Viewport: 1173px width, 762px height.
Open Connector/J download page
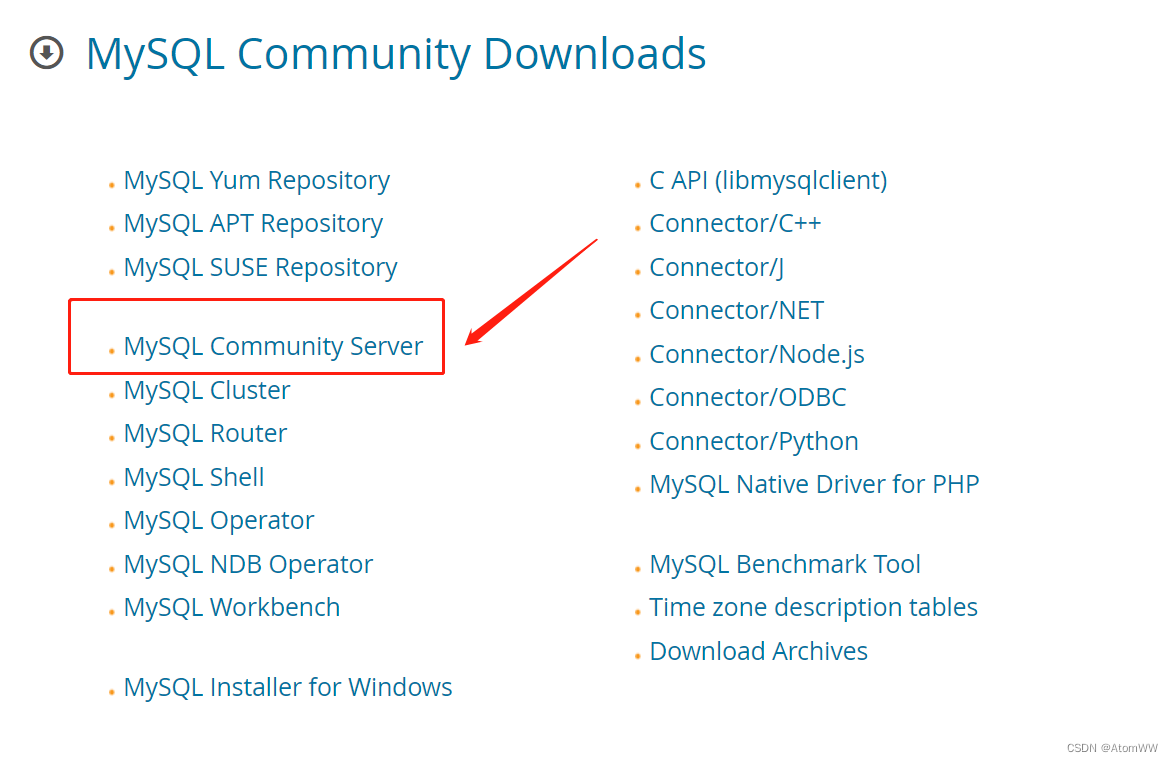pos(717,268)
